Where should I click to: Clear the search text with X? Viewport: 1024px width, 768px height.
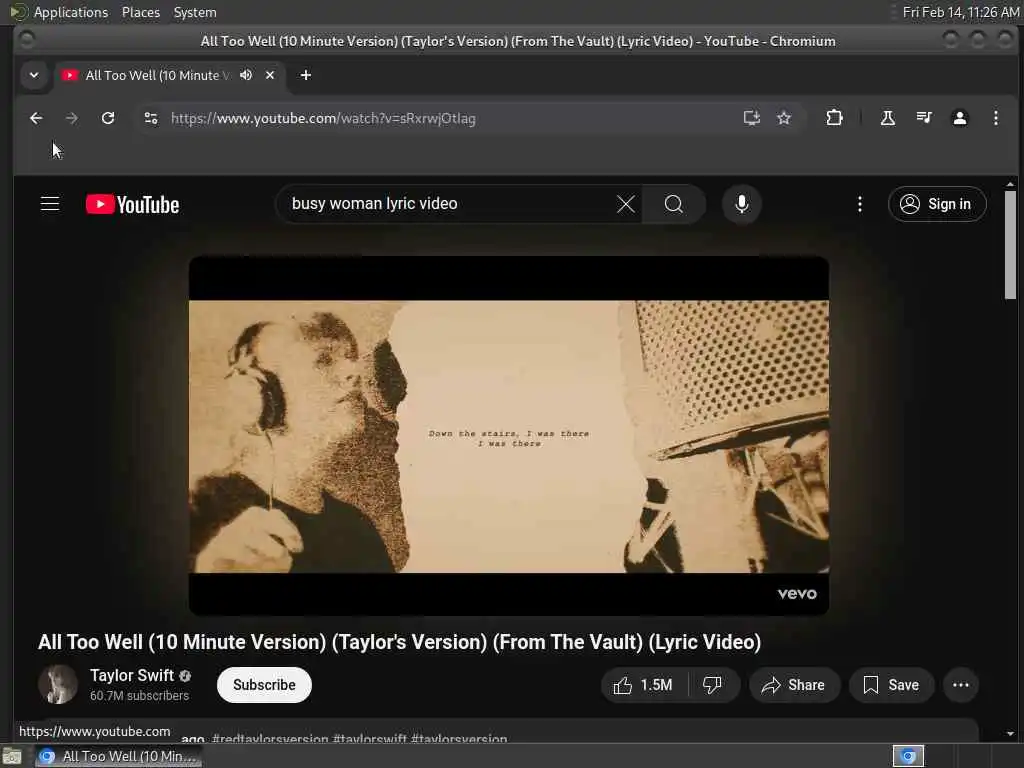point(626,204)
